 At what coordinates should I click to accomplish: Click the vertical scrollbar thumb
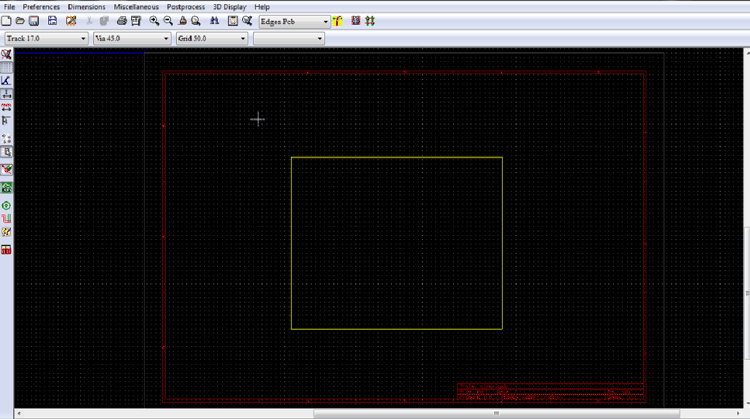tap(747, 293)
